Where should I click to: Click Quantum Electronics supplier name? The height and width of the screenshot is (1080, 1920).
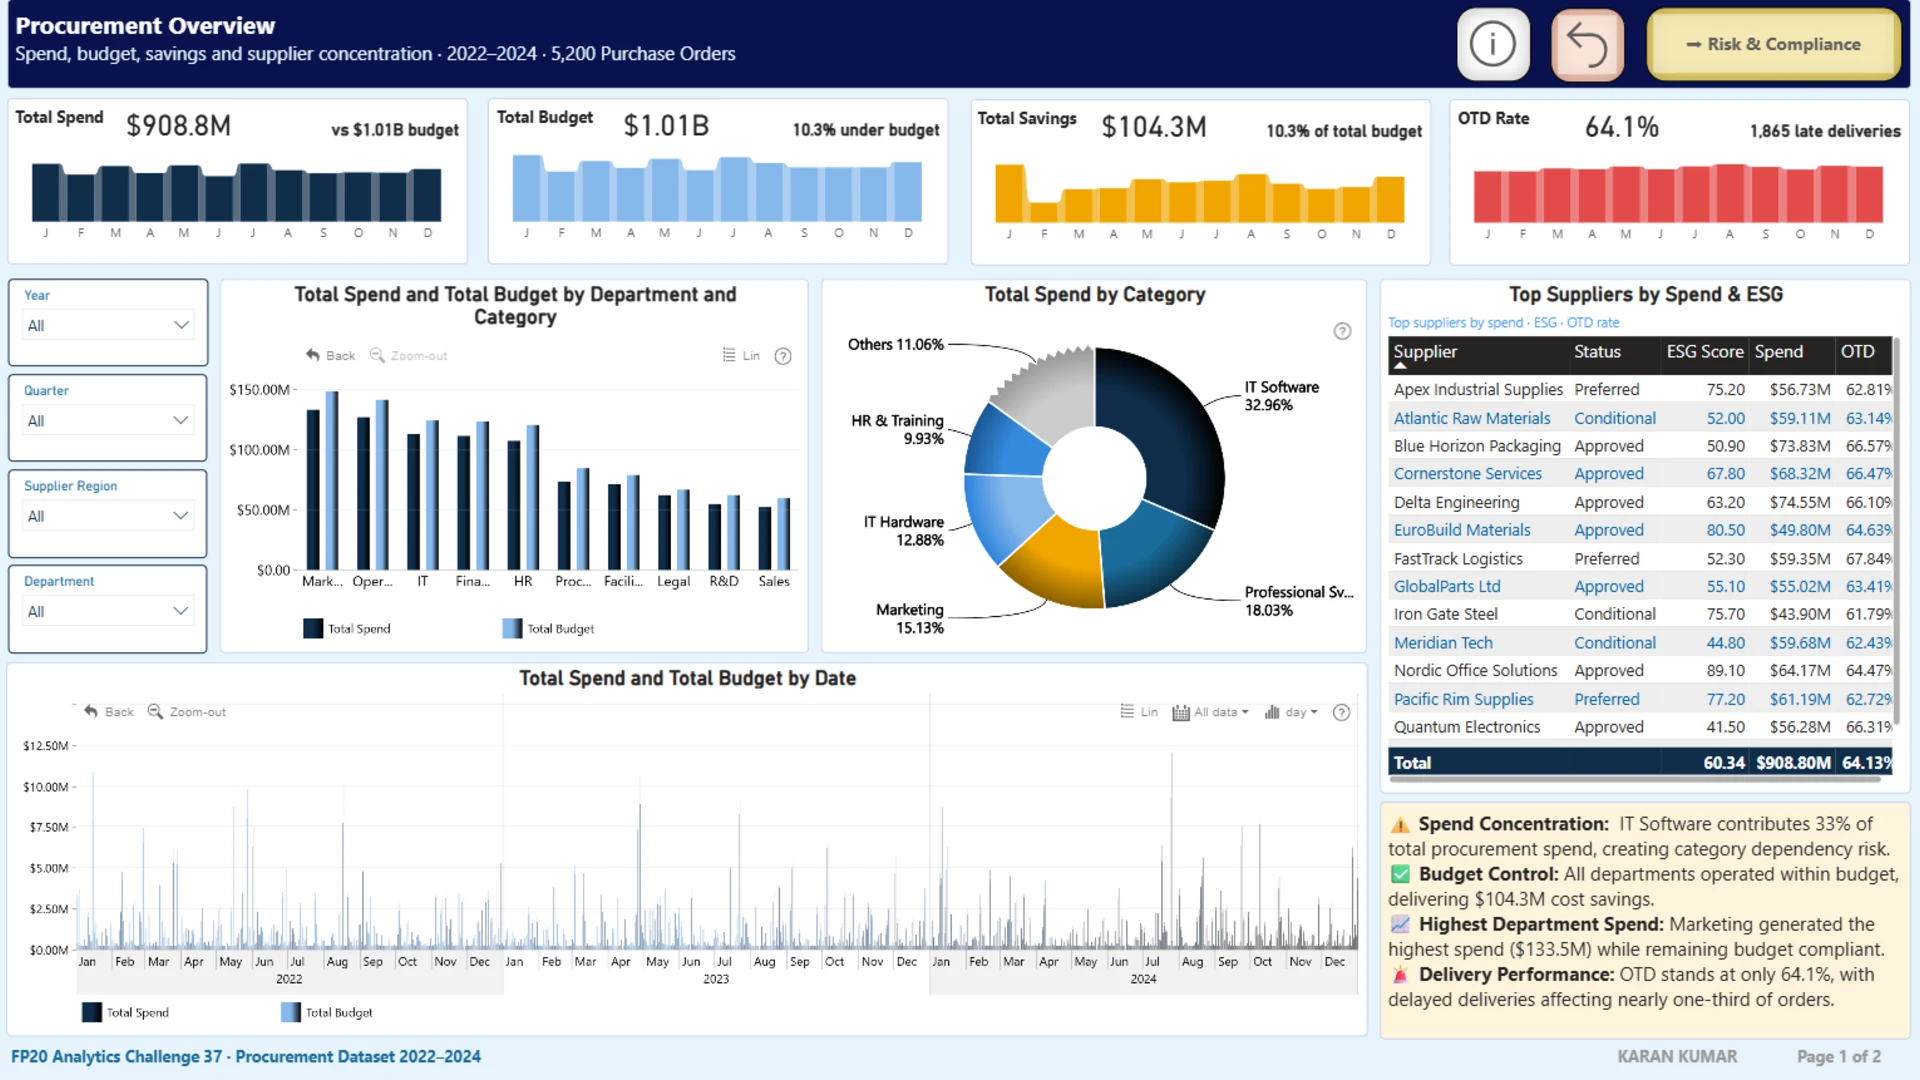click(1467, 727)
